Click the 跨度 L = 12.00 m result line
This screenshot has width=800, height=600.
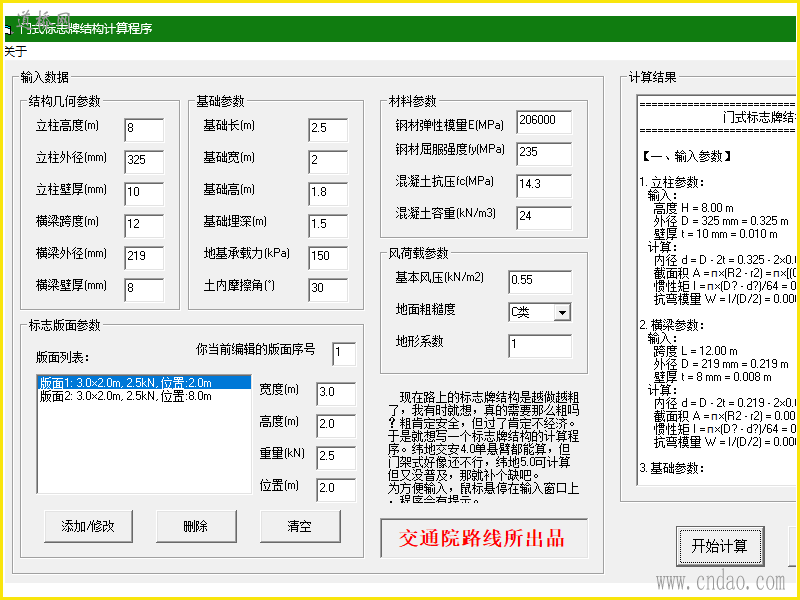(x=695, y=351)
